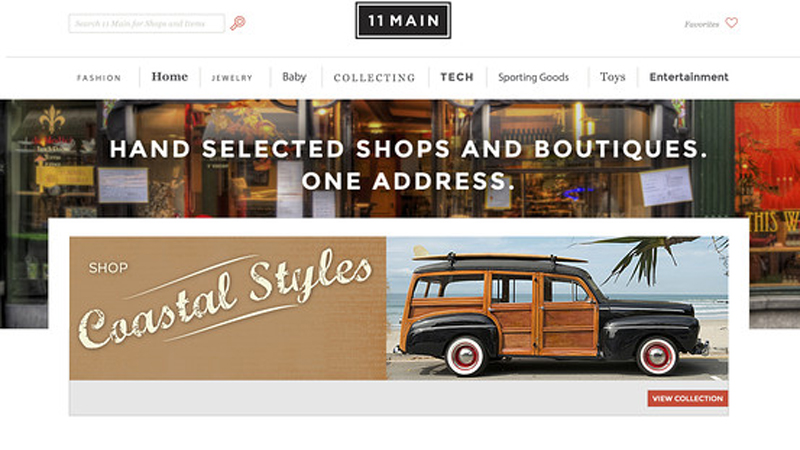Open the Baby category
The image size is (800, 450).
point(294,77)
